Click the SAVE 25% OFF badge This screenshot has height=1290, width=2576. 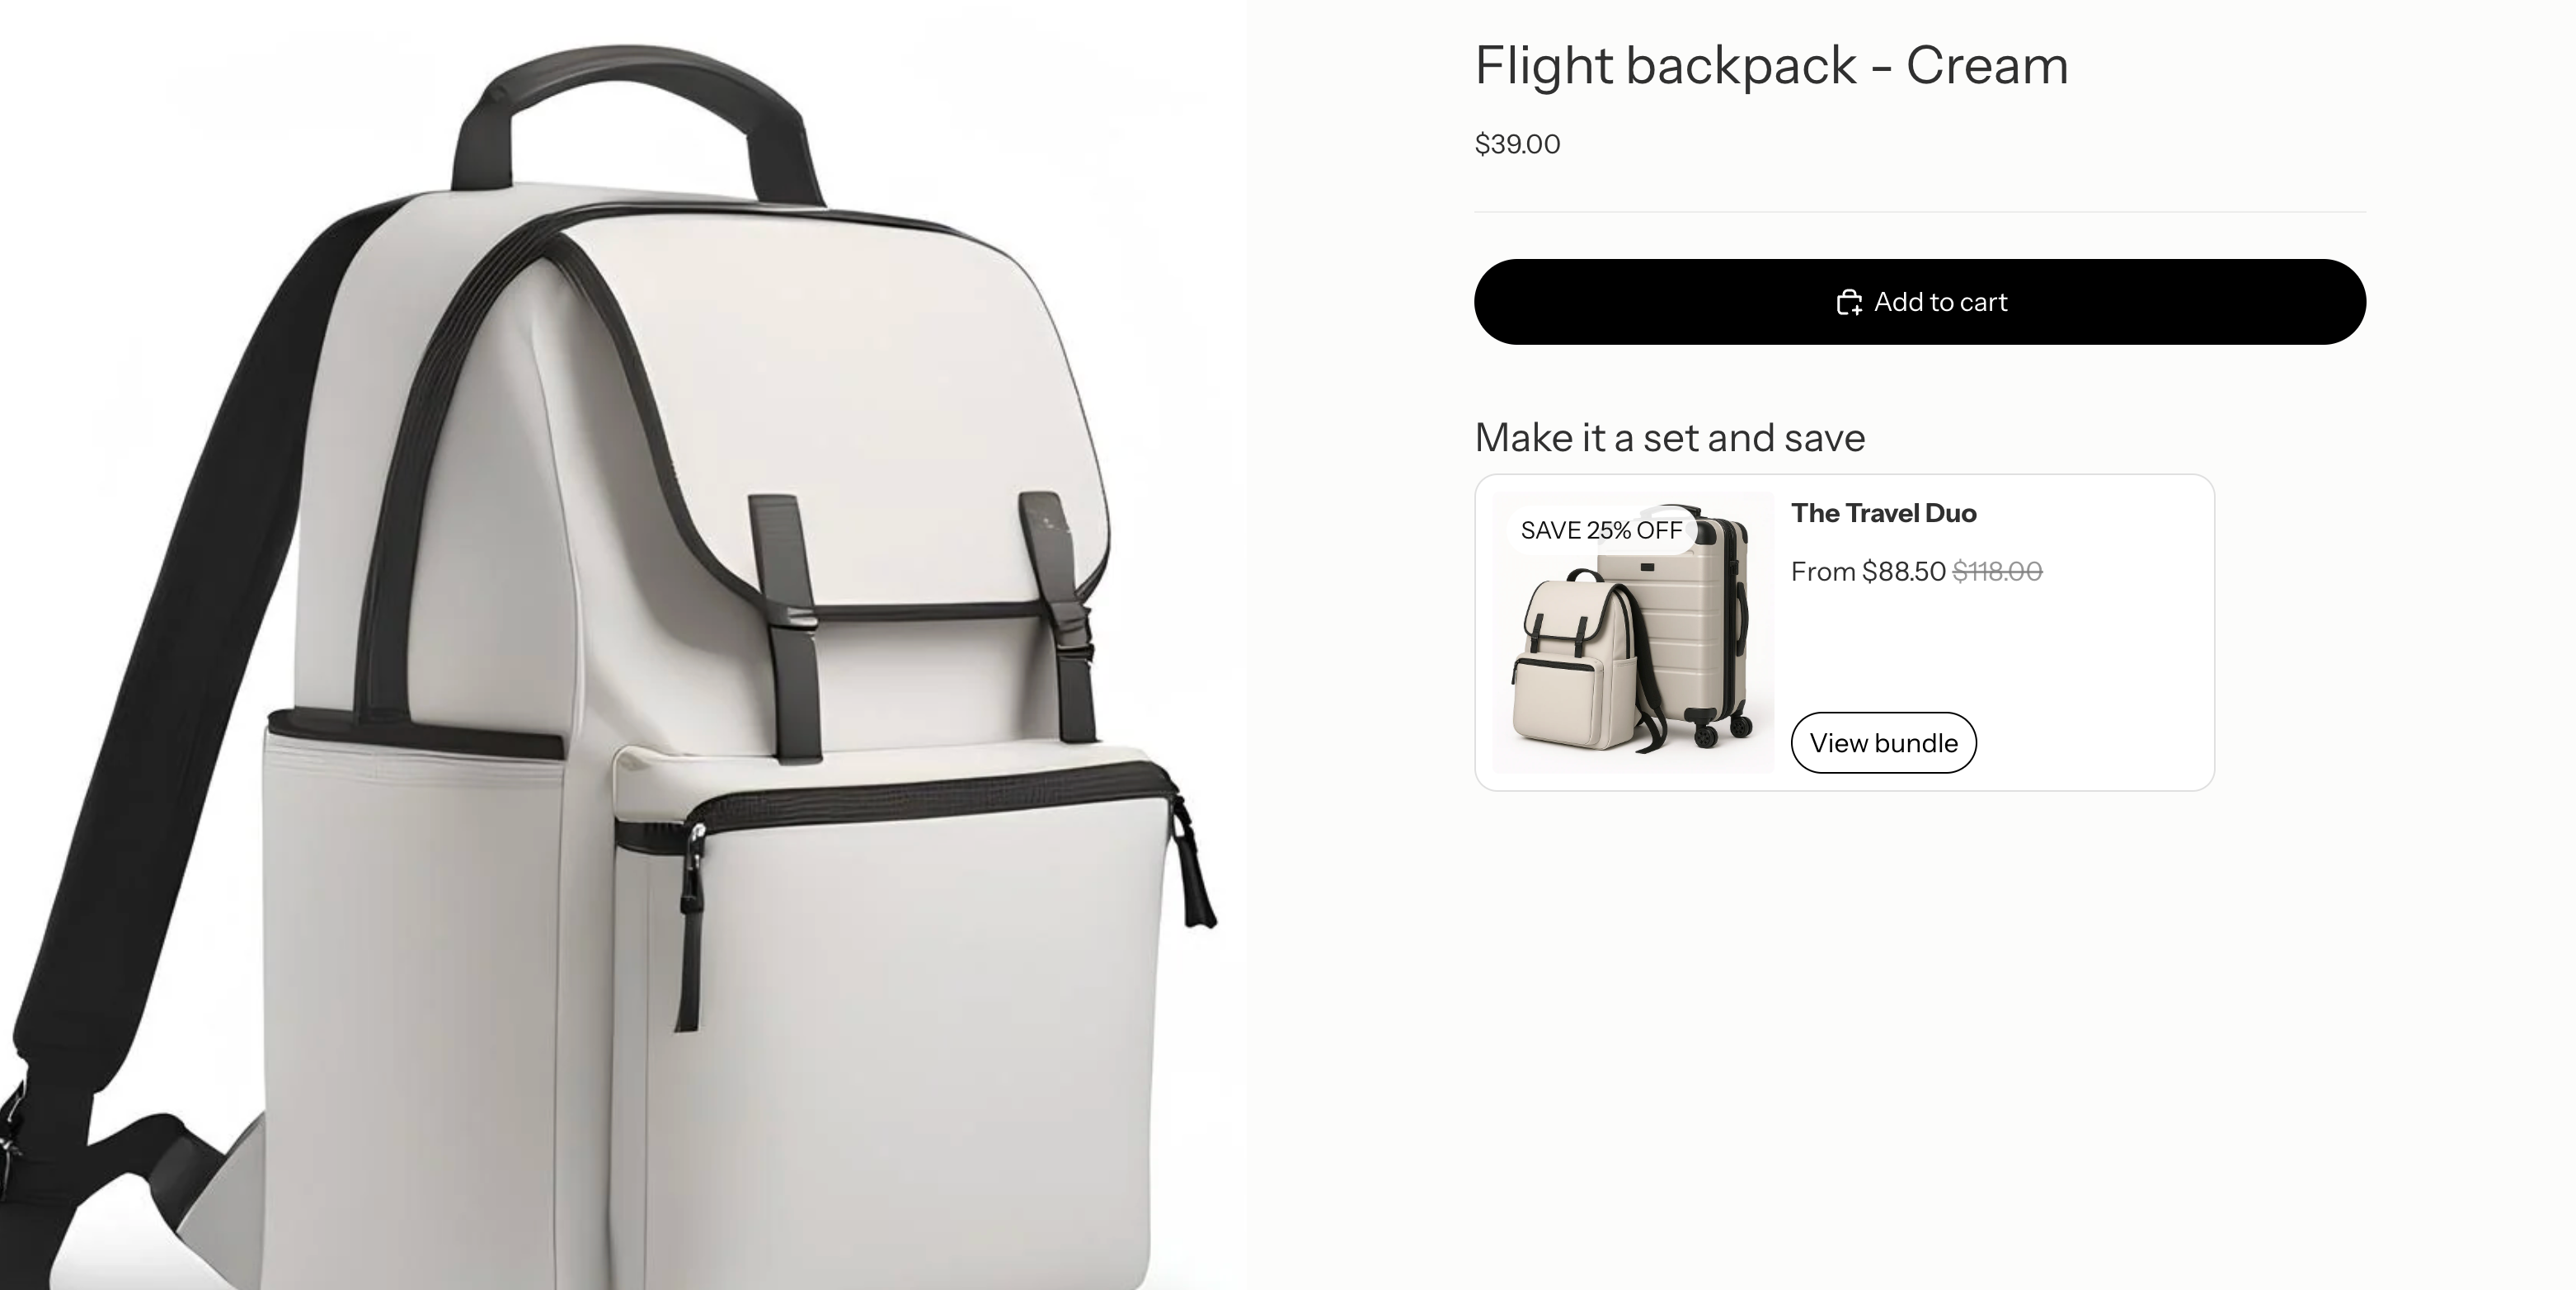(1601, 530)
